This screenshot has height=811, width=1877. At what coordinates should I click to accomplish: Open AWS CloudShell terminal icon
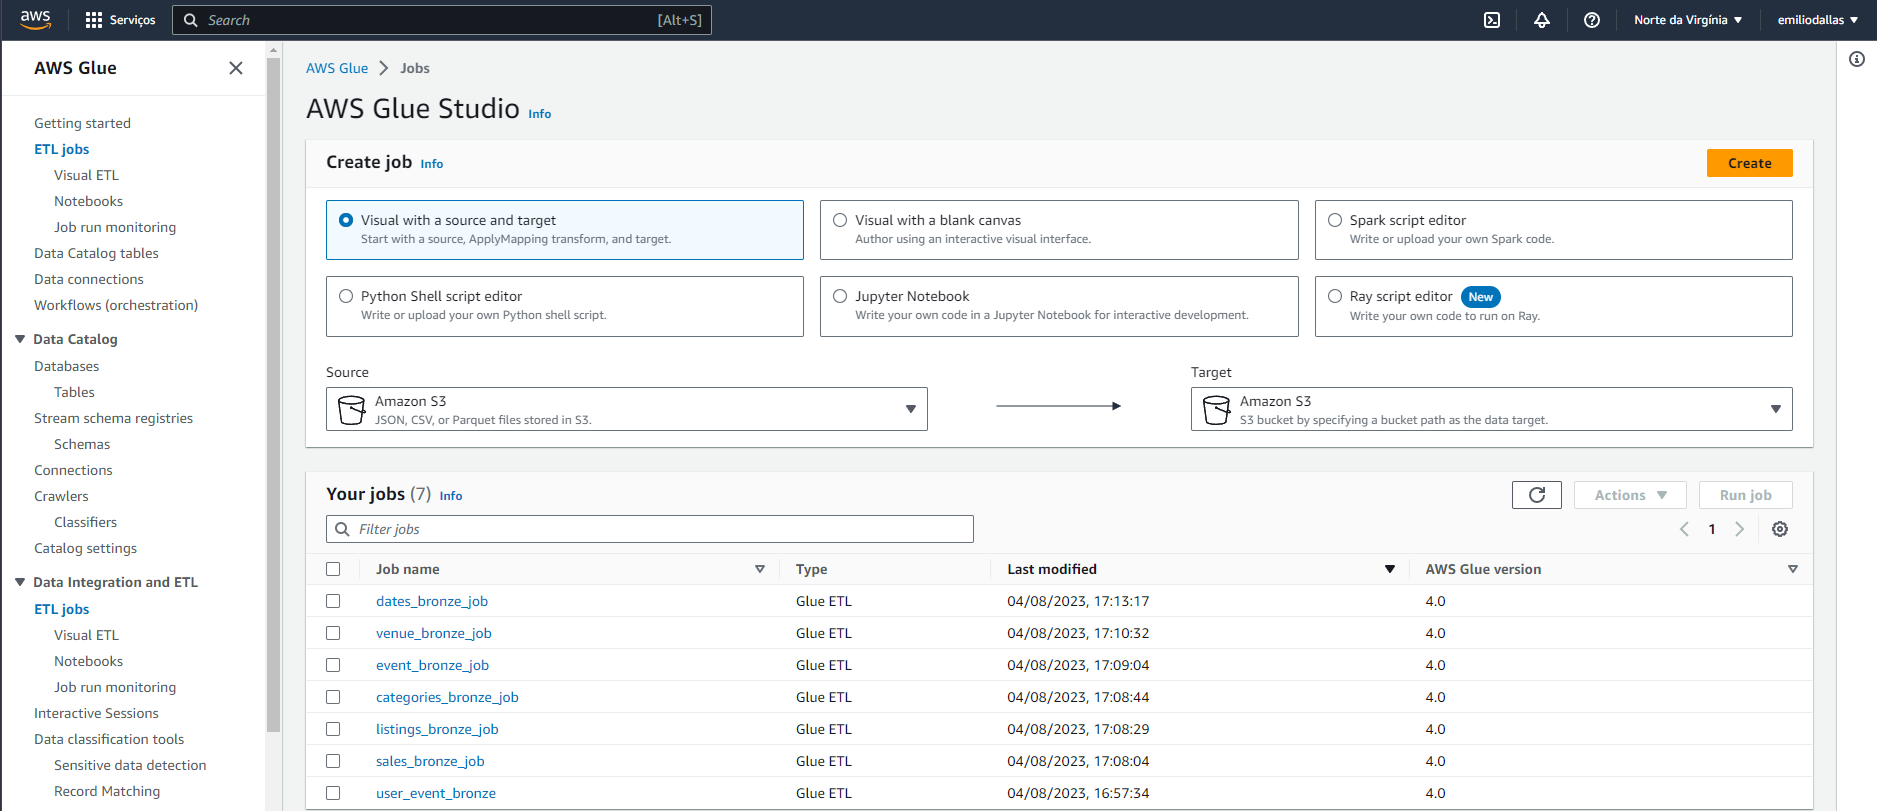tap(1491, 20)
